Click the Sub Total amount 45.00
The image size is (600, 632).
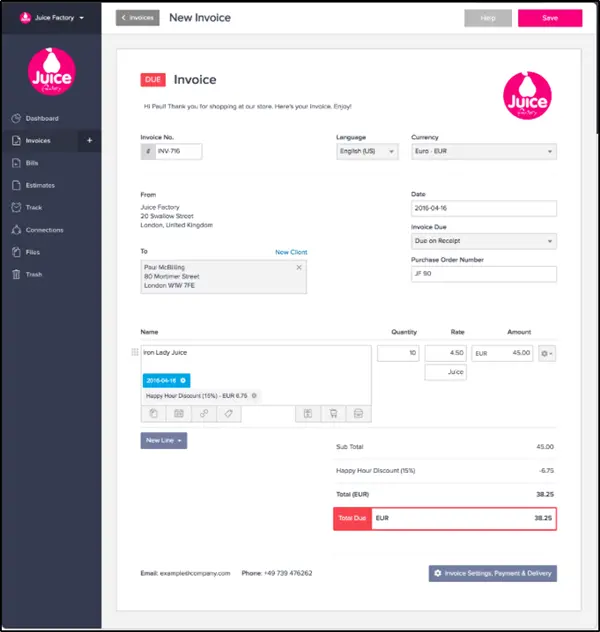tap(545, 447)
